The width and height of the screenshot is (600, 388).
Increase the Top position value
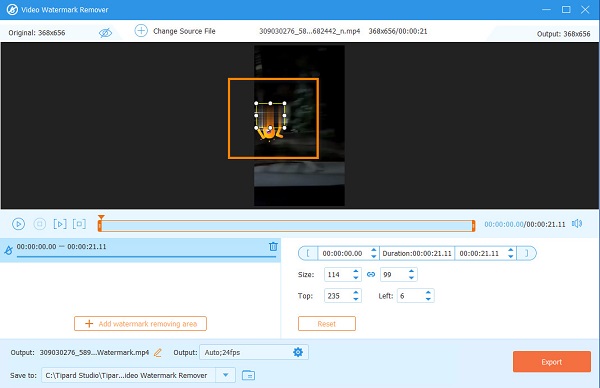[x=356, y=292]
